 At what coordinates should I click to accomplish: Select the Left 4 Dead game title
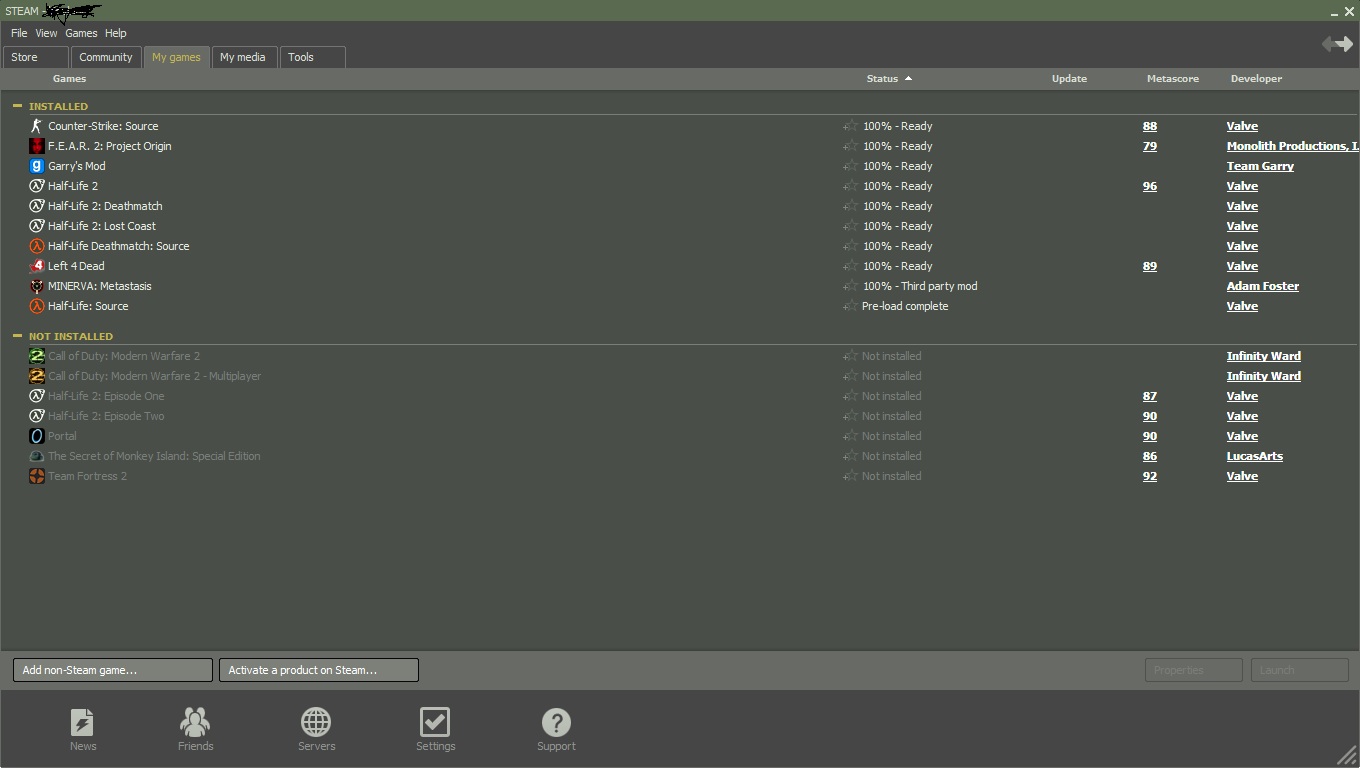coord(76,266)
